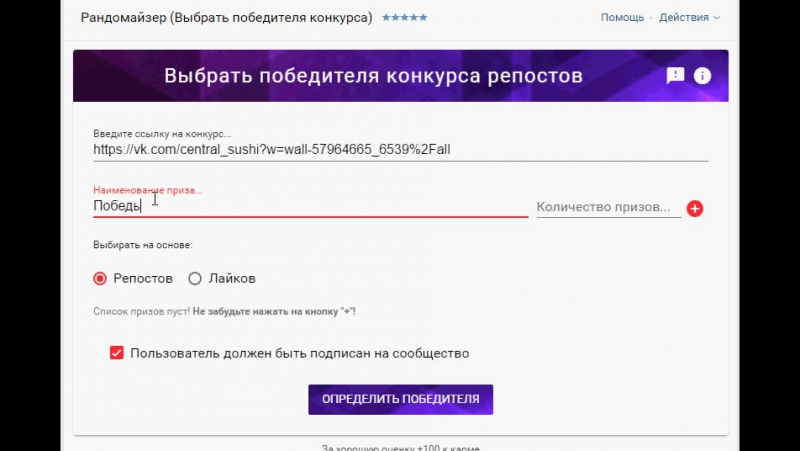
Task: Open the «Помощь» link
Action: tap(622, 18)
